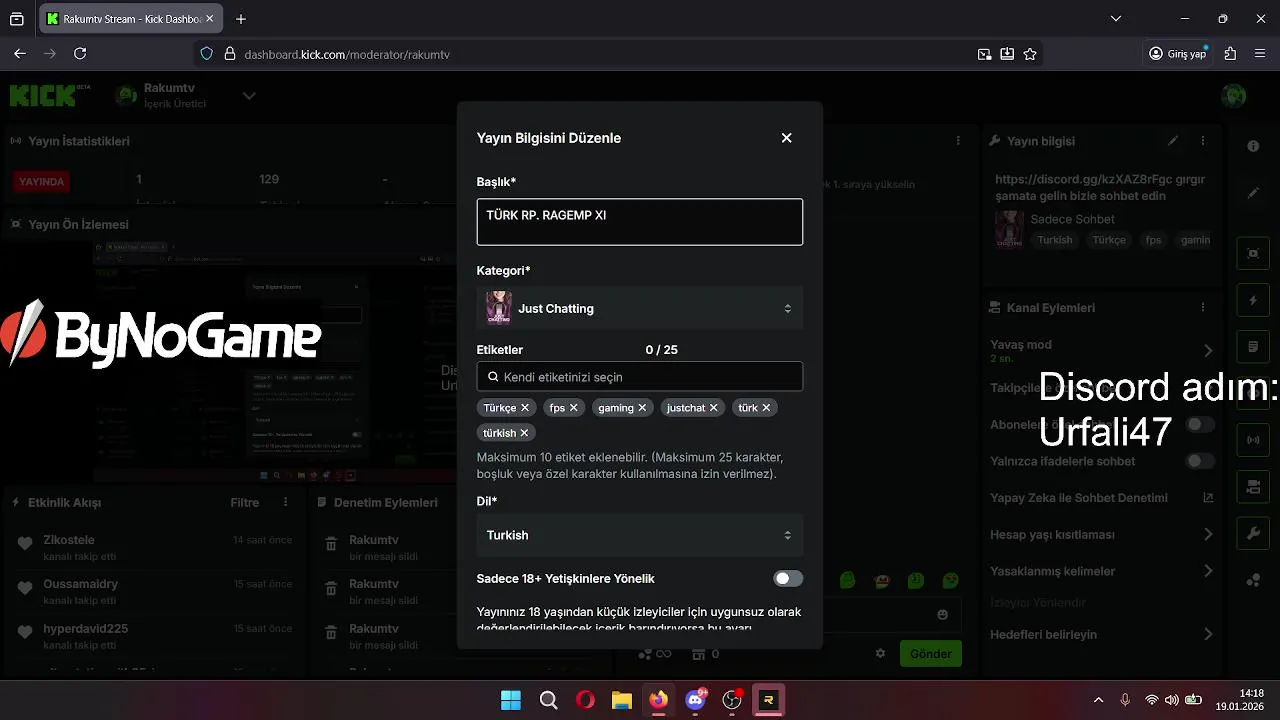Go back in the browser
Screen dimensions: 1280x720
pyautogui.click(x=20, y=54)
